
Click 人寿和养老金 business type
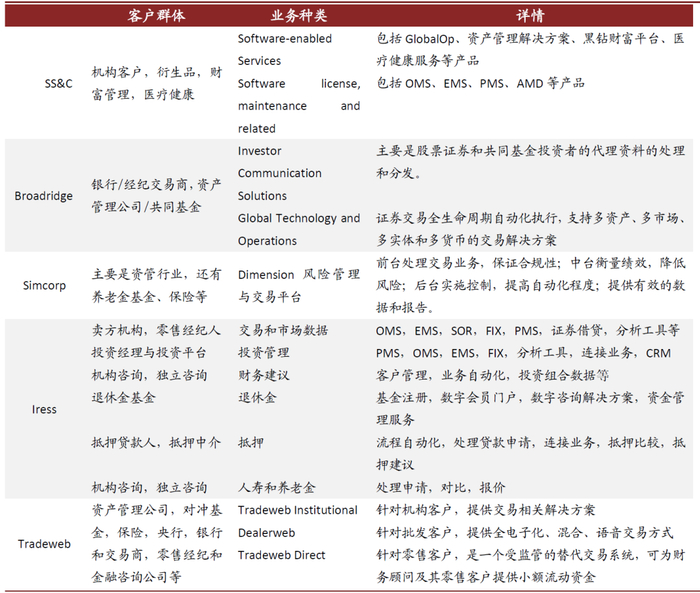pyautogui.click(x=276, y=487)
